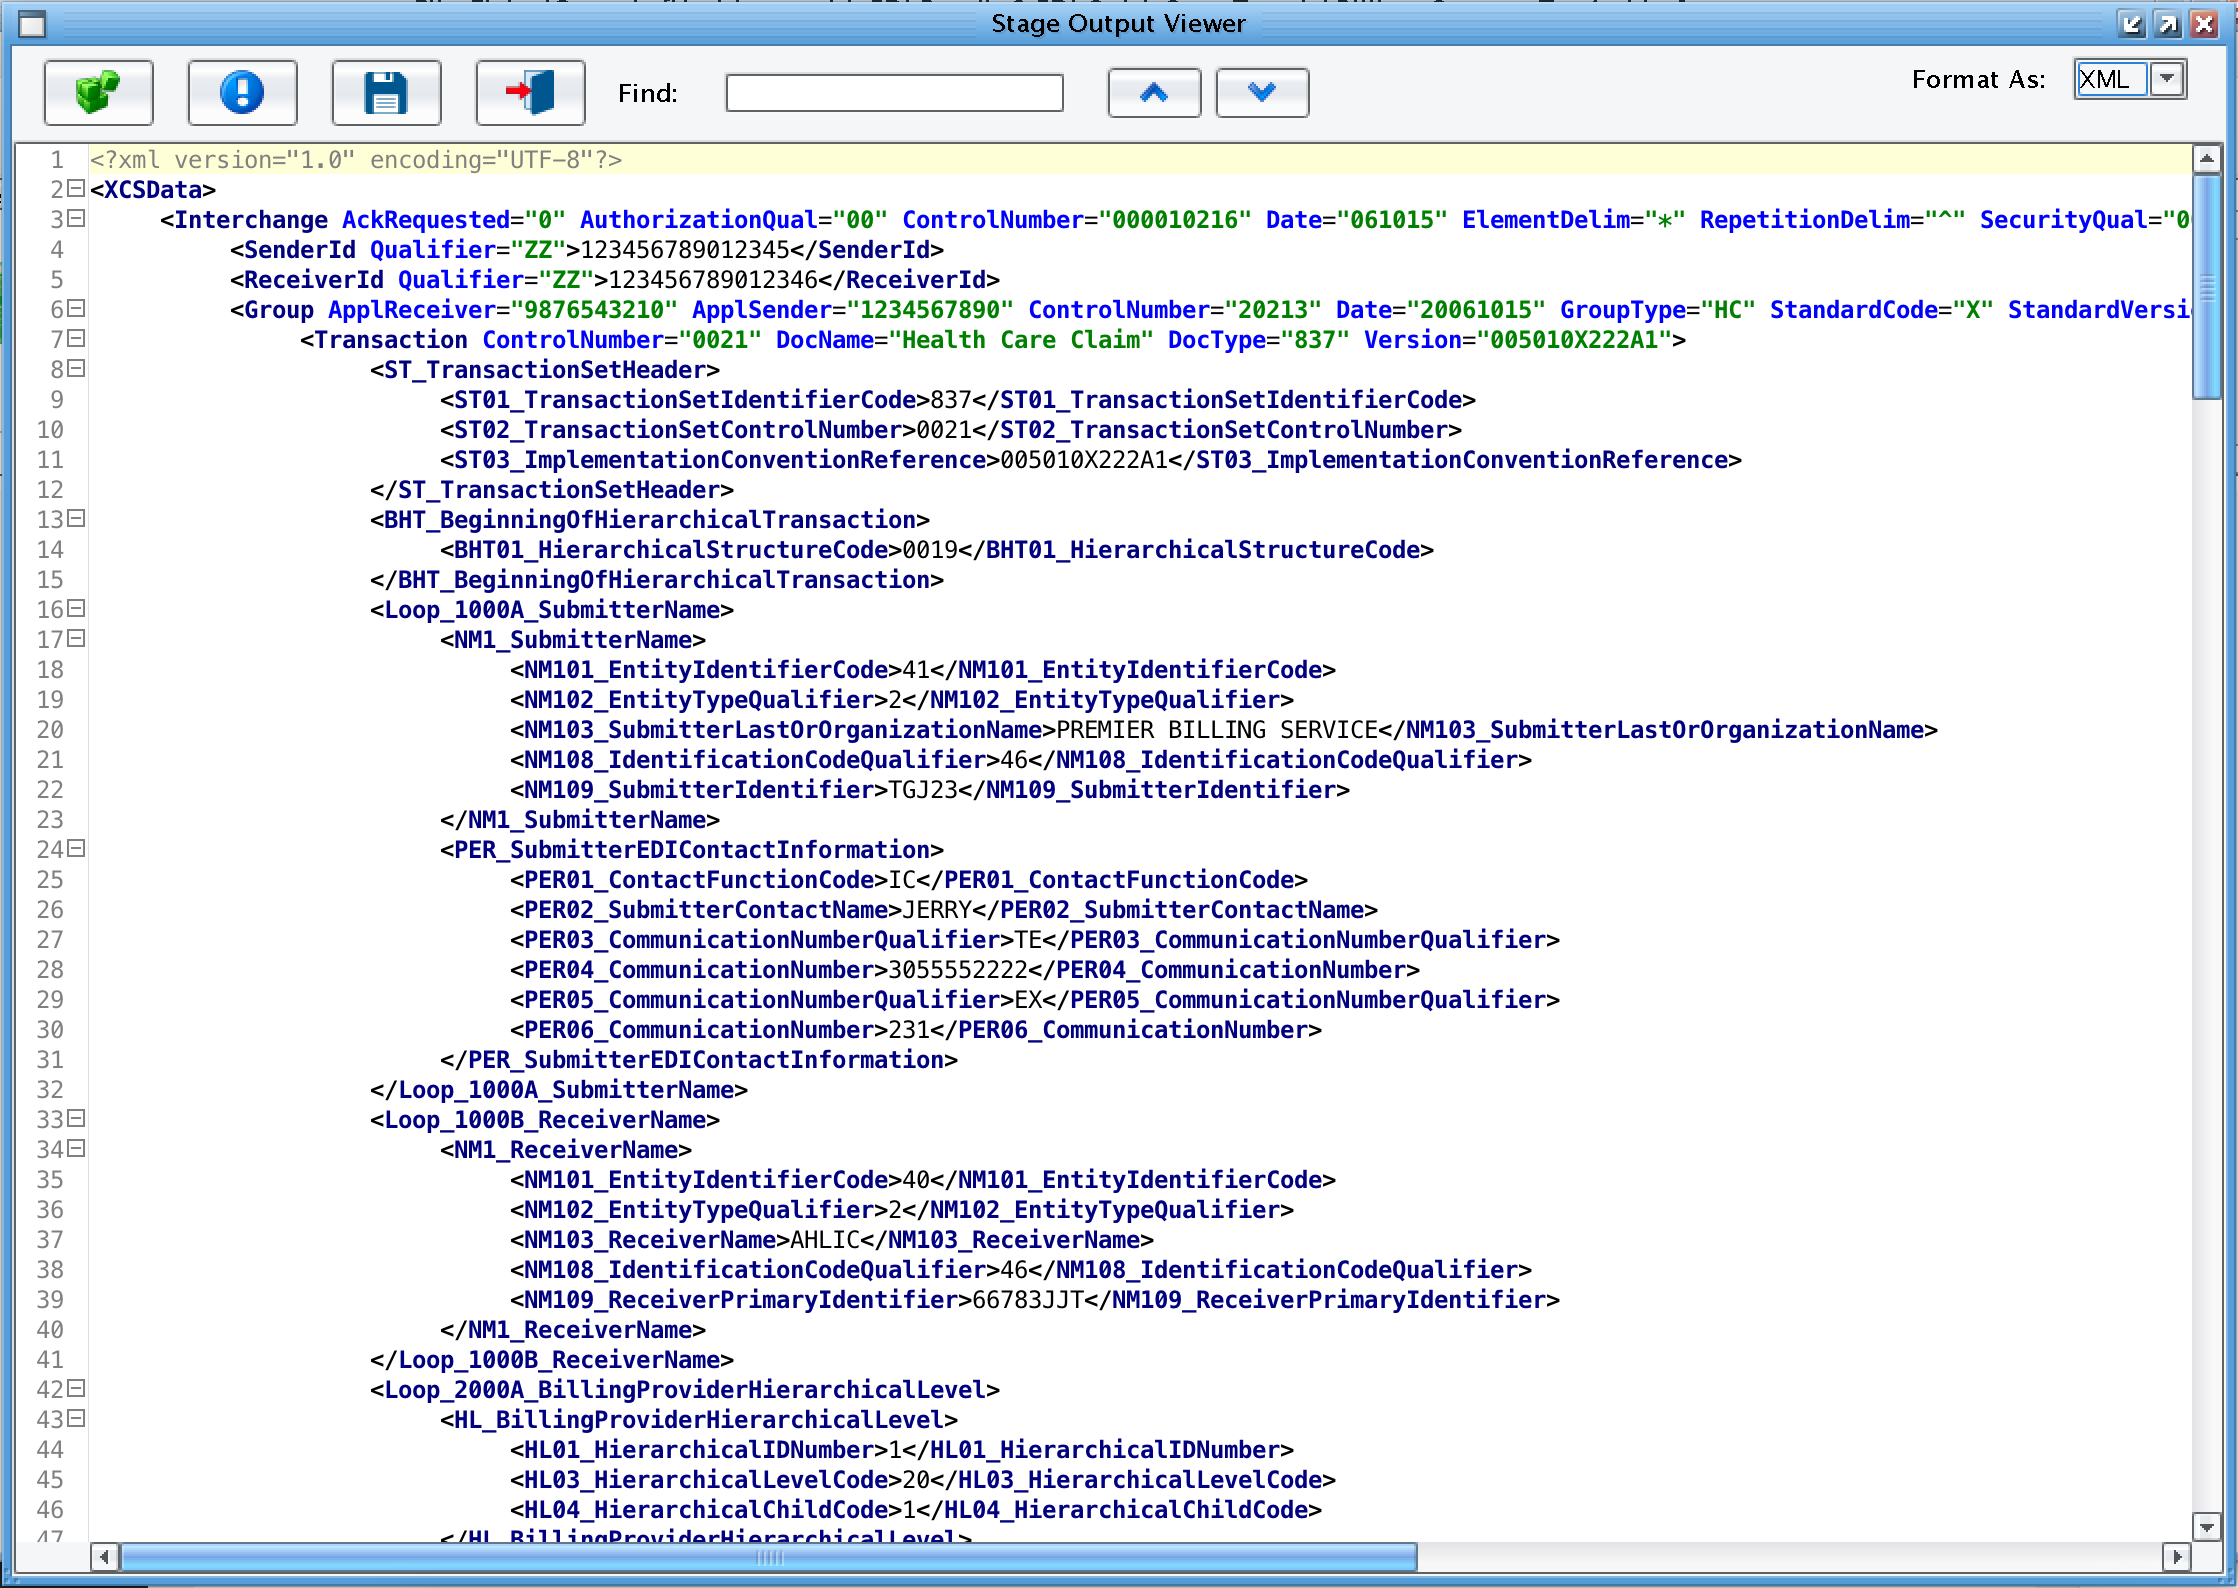Click Interchange ControlNumber "000010216" attribute
2238x1588 pixels.
click(x=1077, y=220)
